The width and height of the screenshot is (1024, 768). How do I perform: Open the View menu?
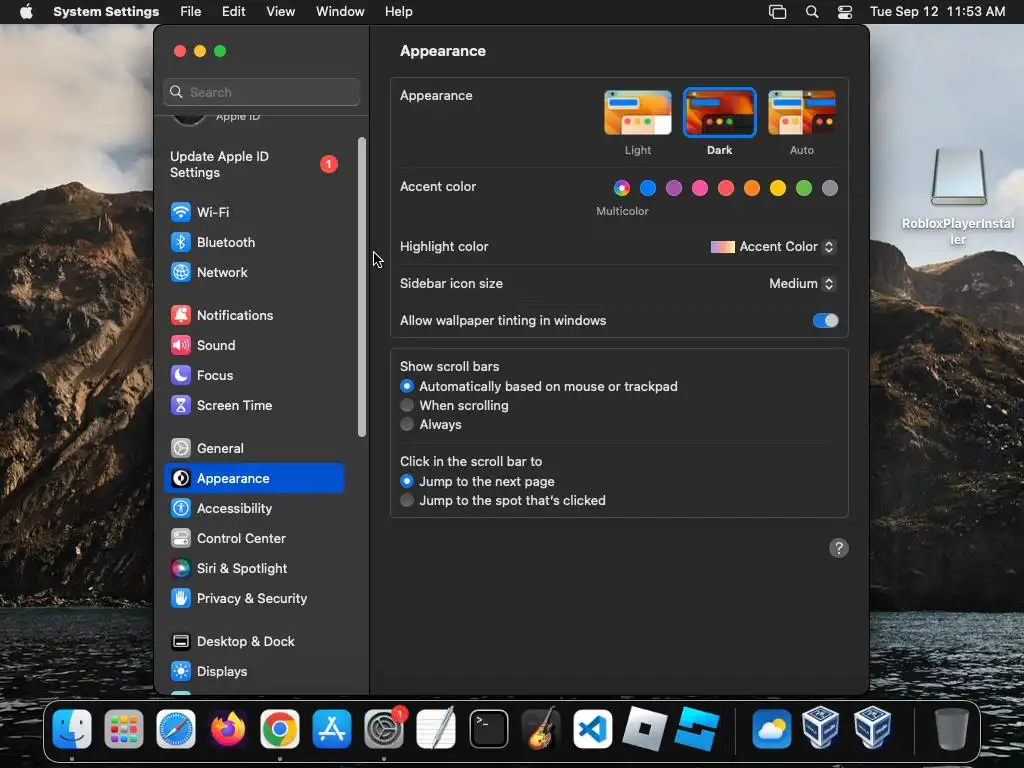(281, 12)
